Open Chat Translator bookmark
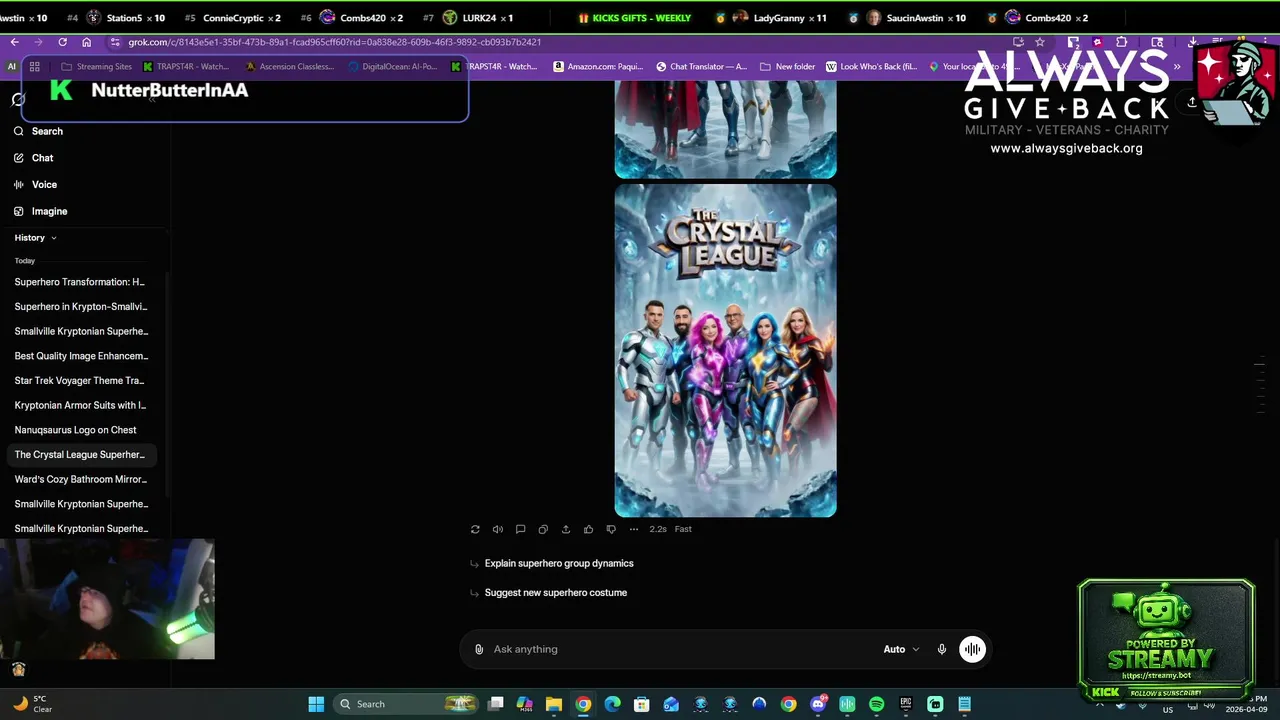The height and width of the screenshot is (720, 1280). [702, 67]
